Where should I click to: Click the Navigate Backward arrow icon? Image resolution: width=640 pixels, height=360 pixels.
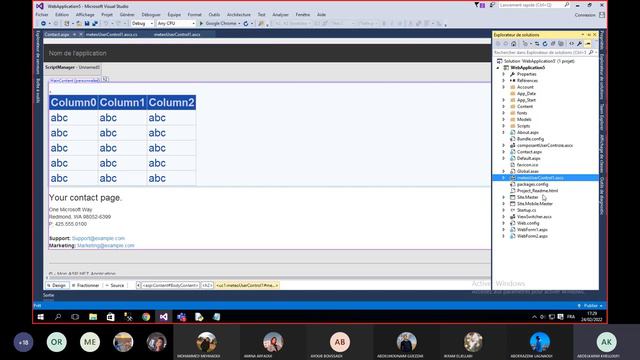[x=43, y=23]
